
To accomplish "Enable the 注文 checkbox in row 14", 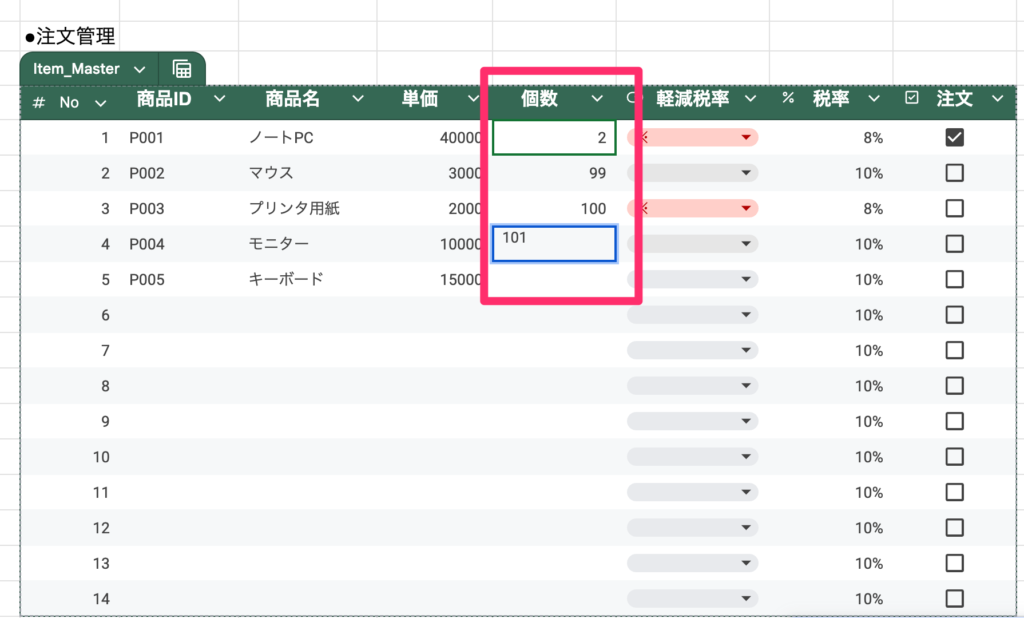I will coord(954,598).
